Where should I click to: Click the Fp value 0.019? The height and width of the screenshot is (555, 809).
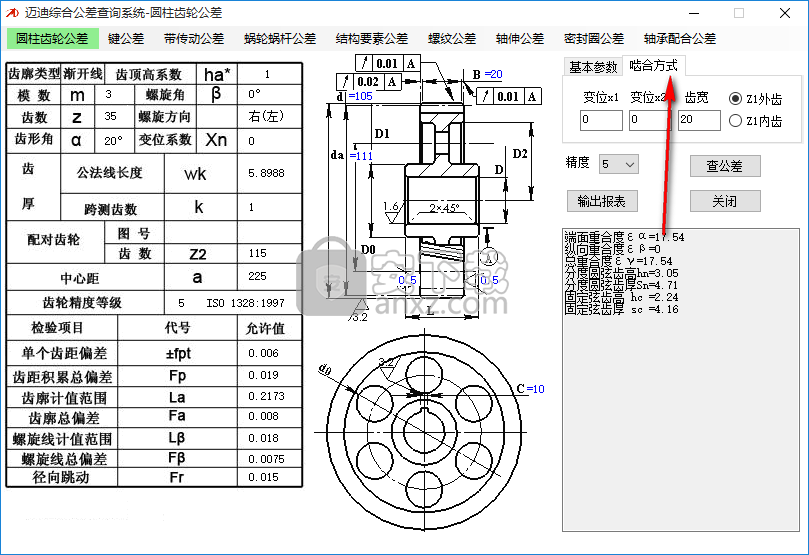coord(263,375)
